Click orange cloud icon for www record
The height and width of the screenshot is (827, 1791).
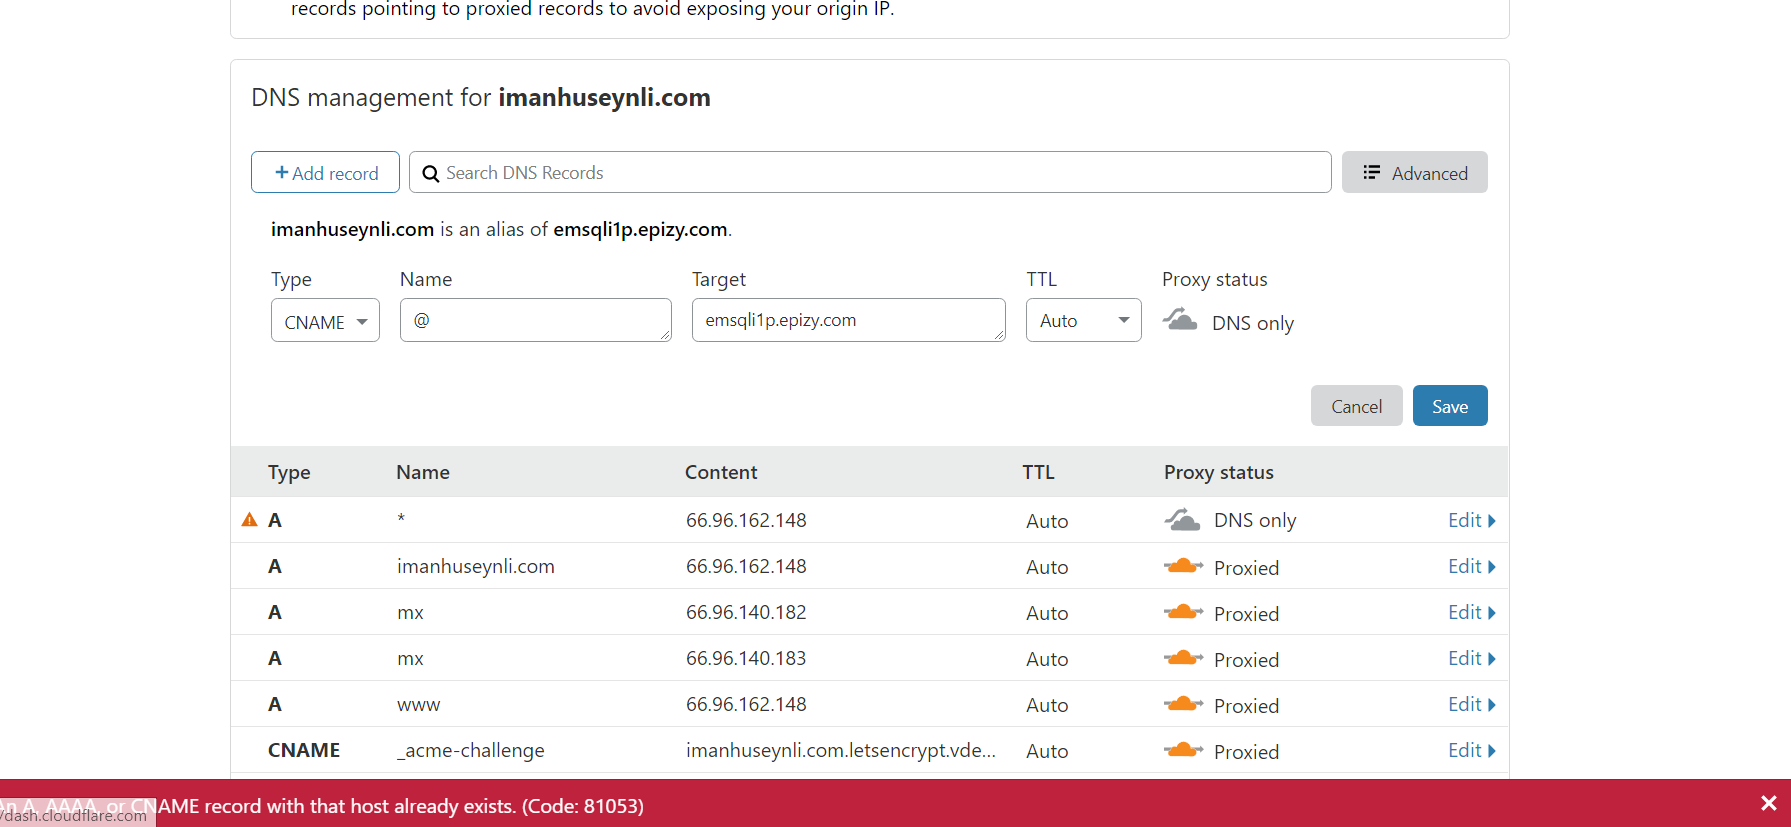click(x=1183, y=704)
